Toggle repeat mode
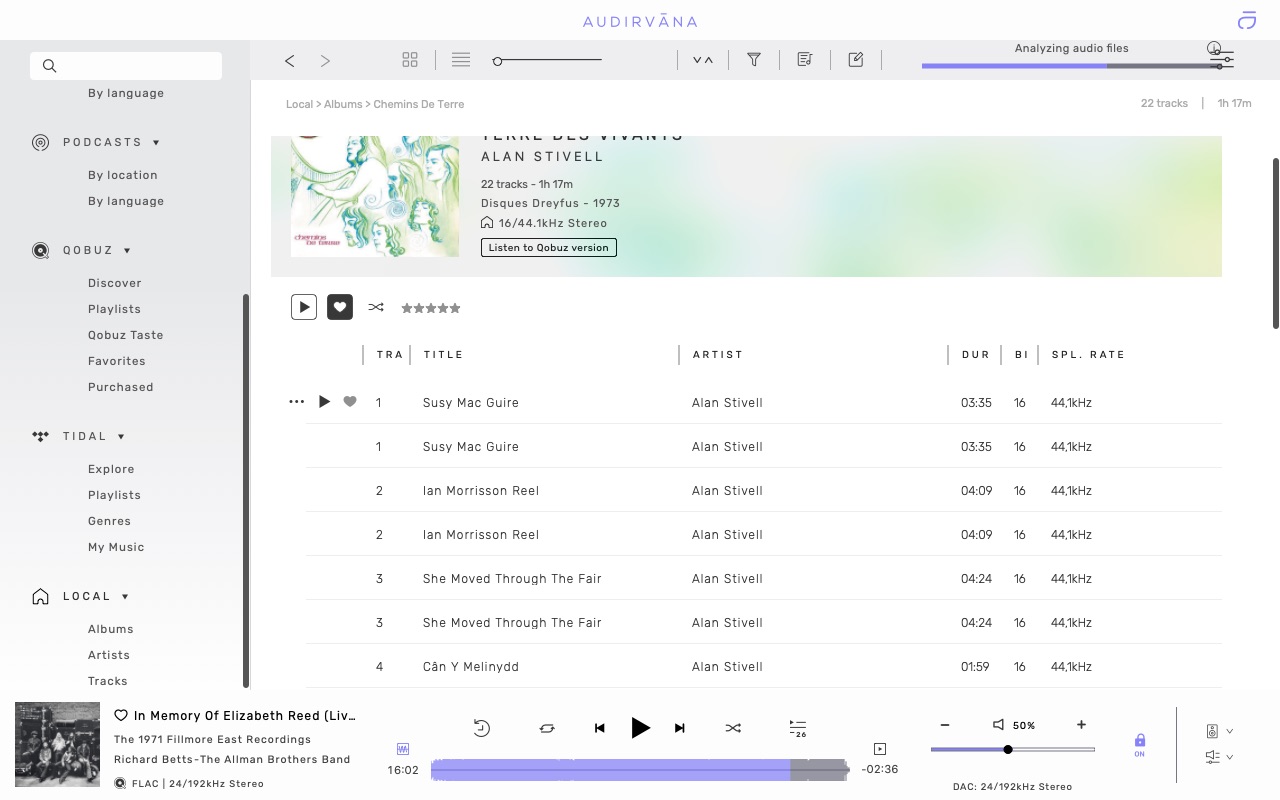1280x800 pixels. click(547, 728)
